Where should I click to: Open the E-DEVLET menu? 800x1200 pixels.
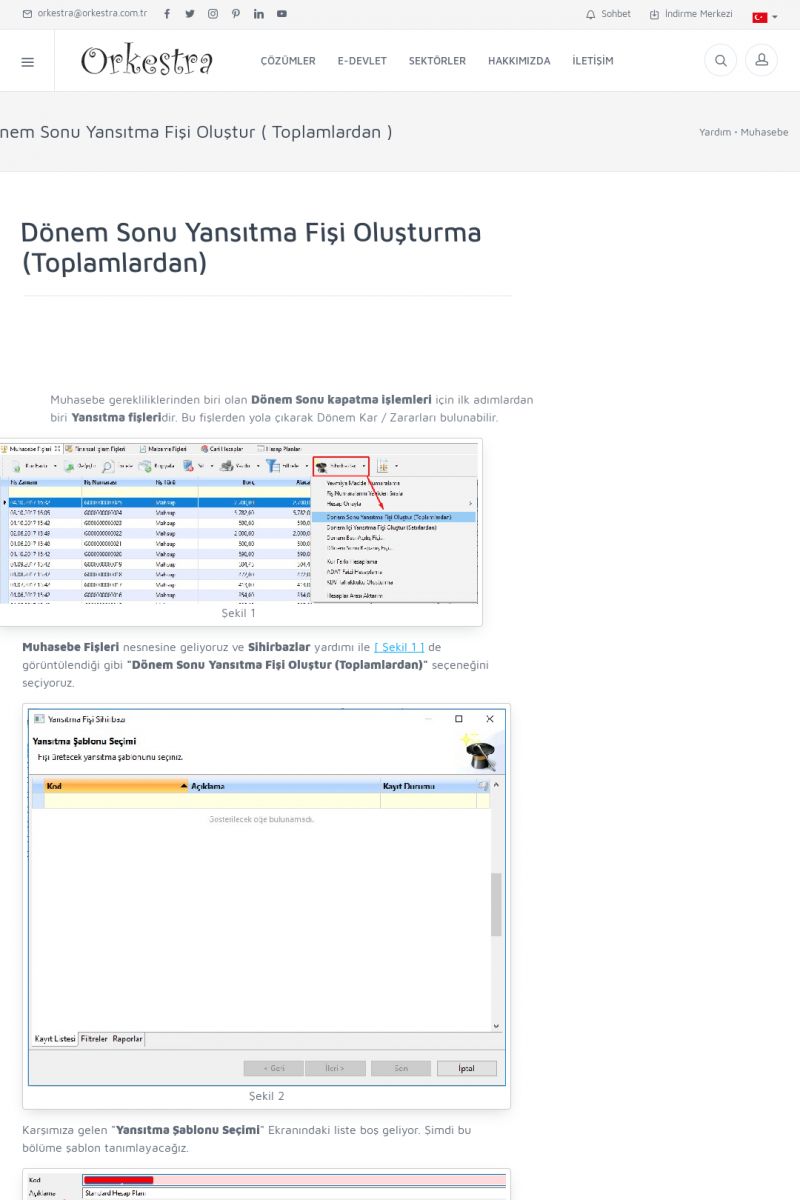point(362,61)
